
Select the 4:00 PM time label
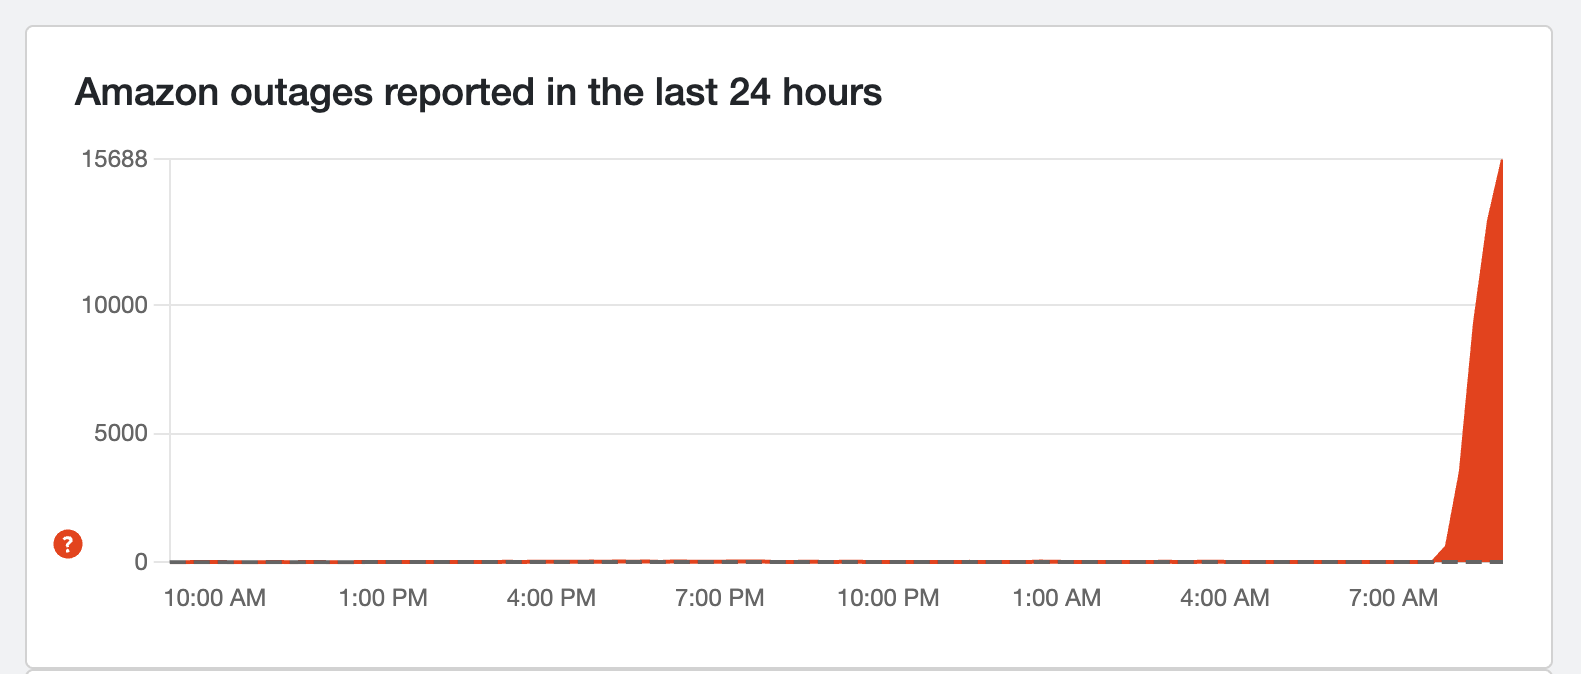coord(551,598)
